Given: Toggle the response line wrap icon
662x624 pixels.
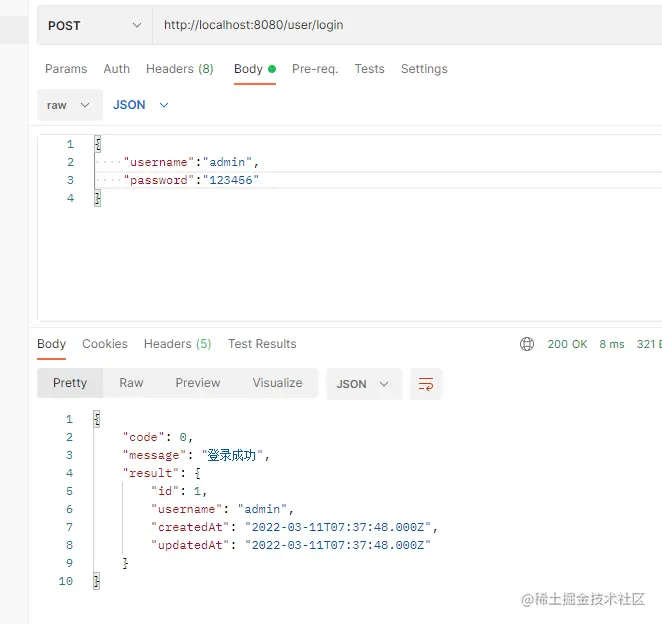Looking at the screenshot, I should click(426, 384).
